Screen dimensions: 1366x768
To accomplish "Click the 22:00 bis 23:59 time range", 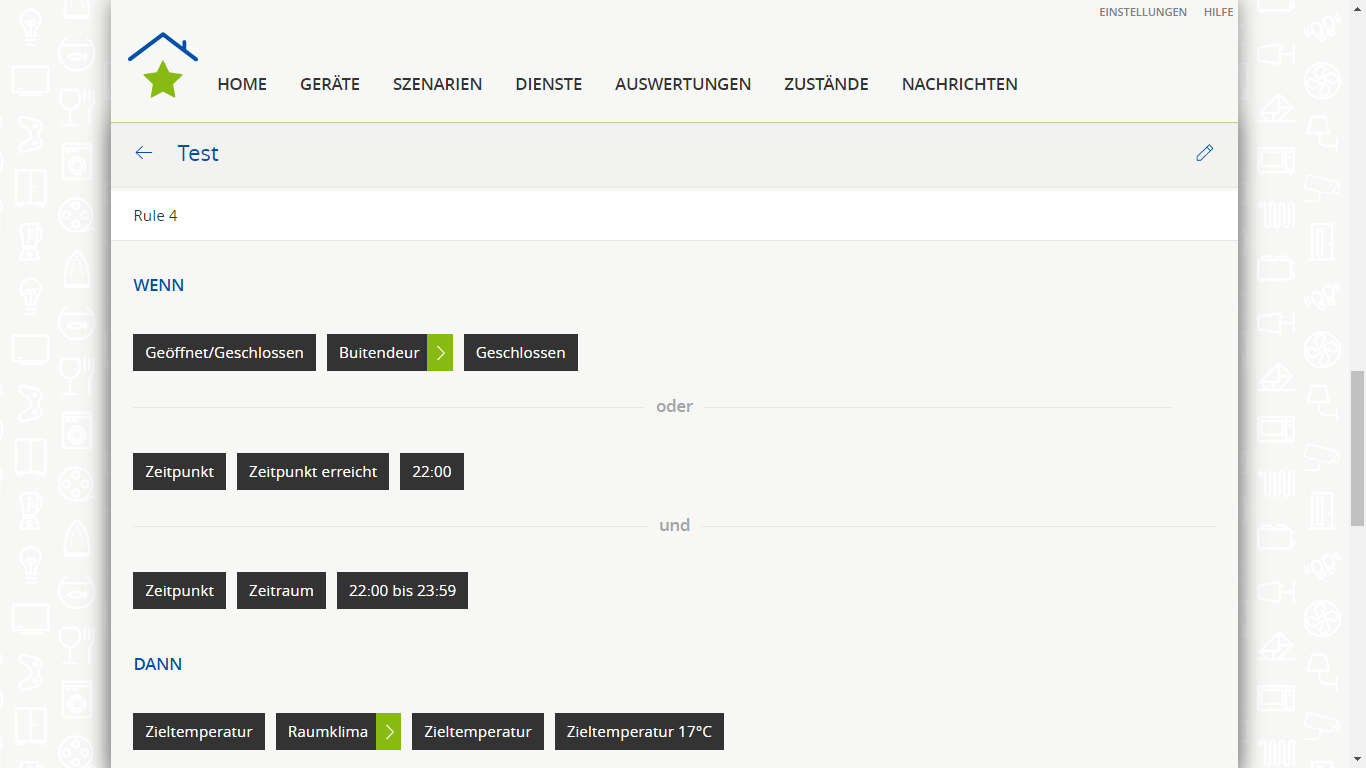I will tap(402, 591).
